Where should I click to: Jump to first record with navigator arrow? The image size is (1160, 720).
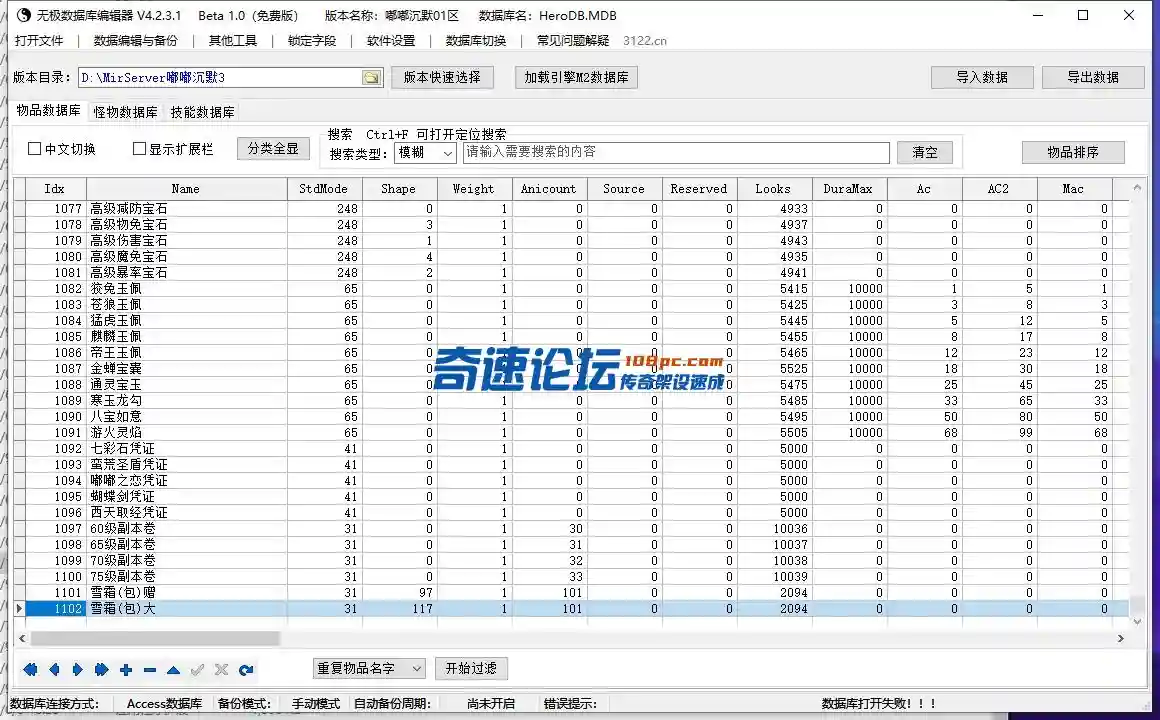[30, 670]
